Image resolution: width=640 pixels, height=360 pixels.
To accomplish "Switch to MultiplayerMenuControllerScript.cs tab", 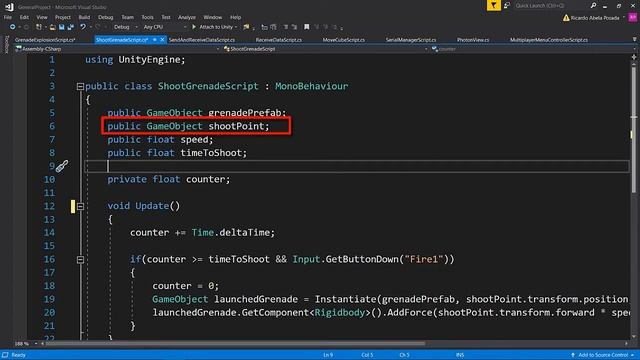I will [x=549, y=40].
